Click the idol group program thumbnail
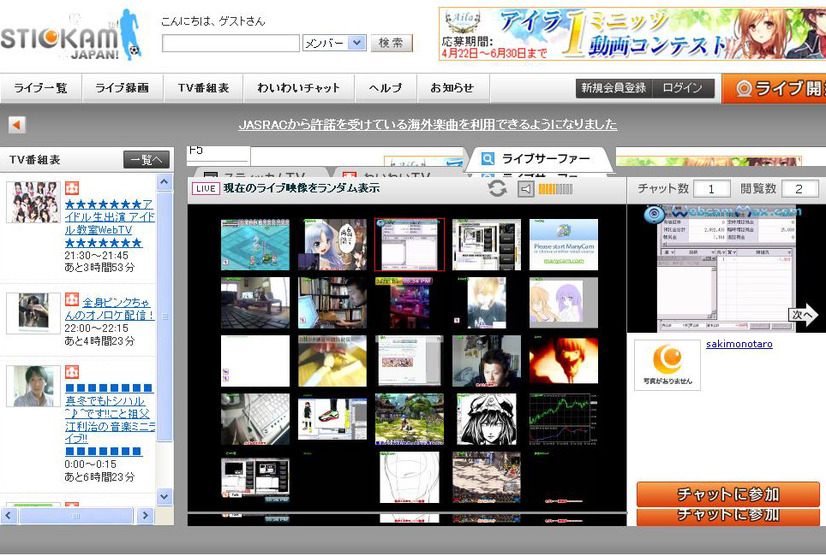This screenshot has width=826, height=556. coord(33,202)
